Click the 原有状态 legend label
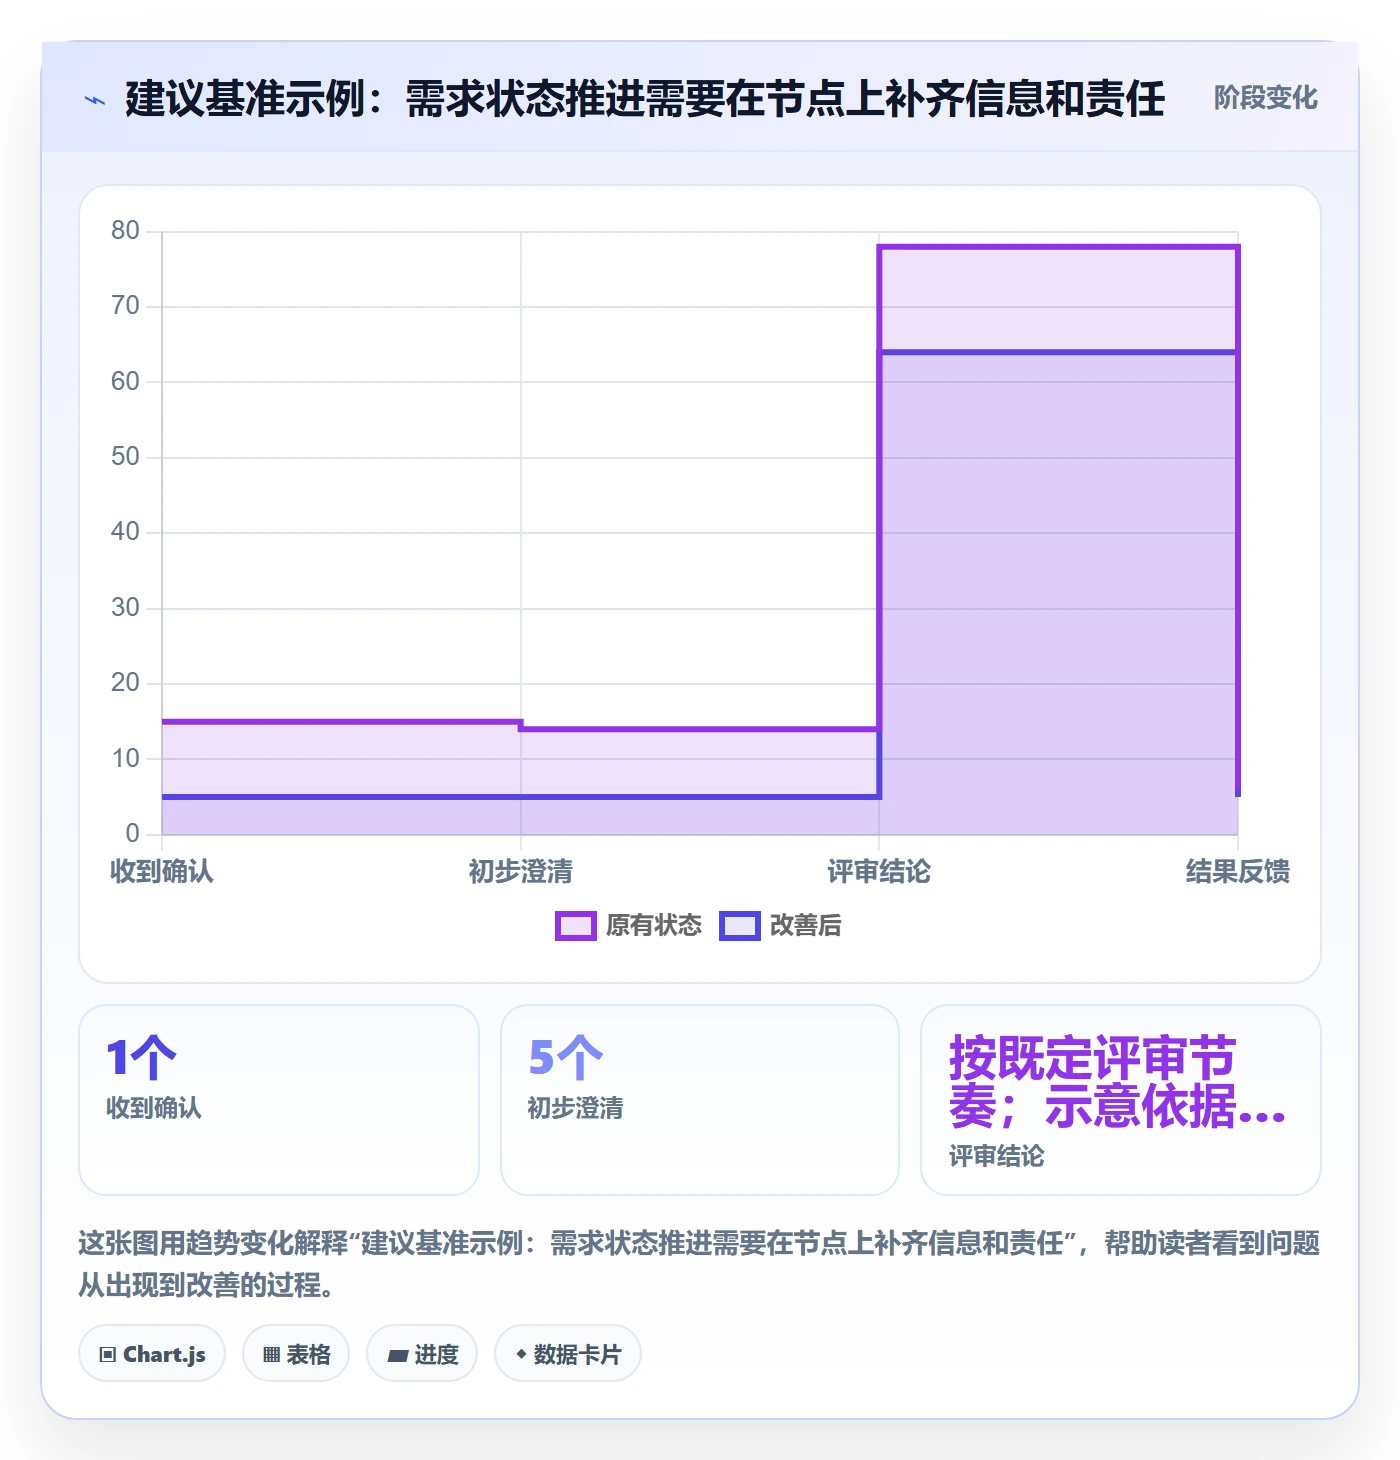The image size is (1400, 1460). pyautogui.click(x=654, y=926)
